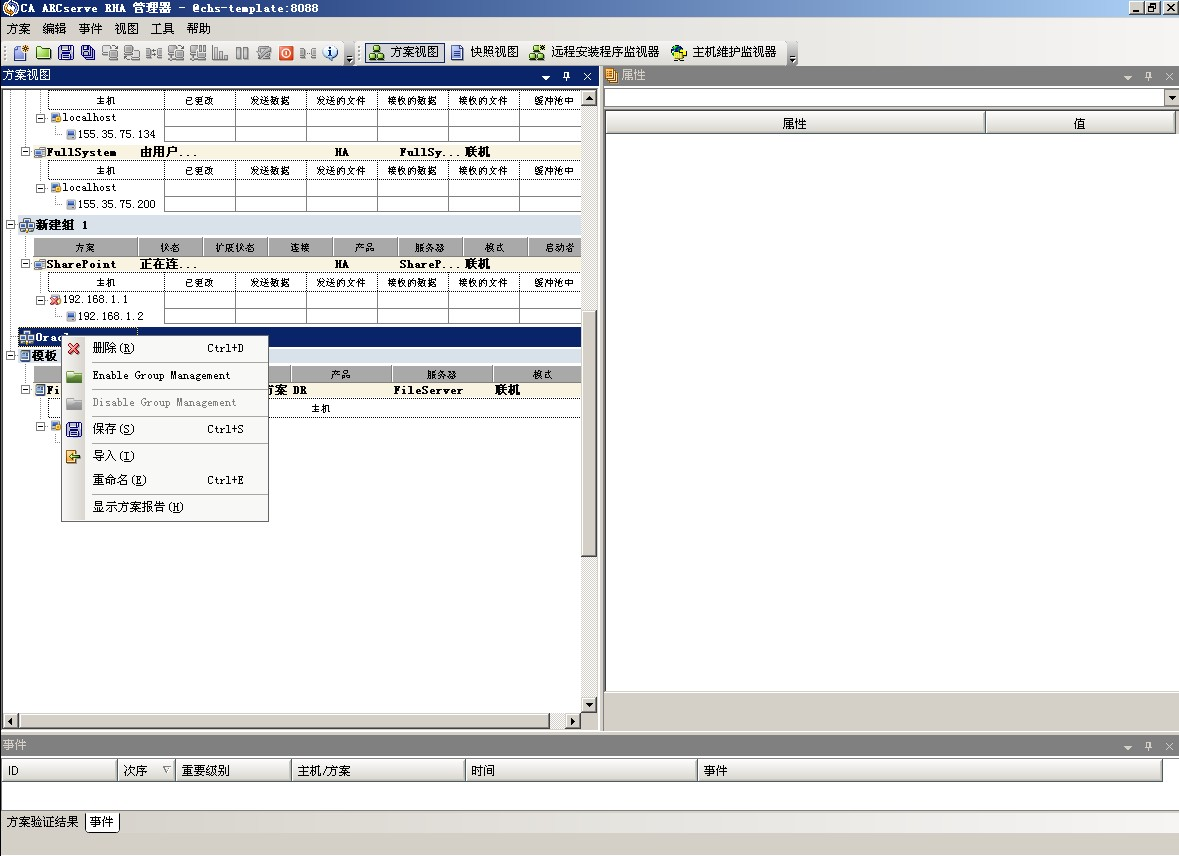Click the Save All toolbar icon
Viewport: 1179px width, 856px height.
88,53
